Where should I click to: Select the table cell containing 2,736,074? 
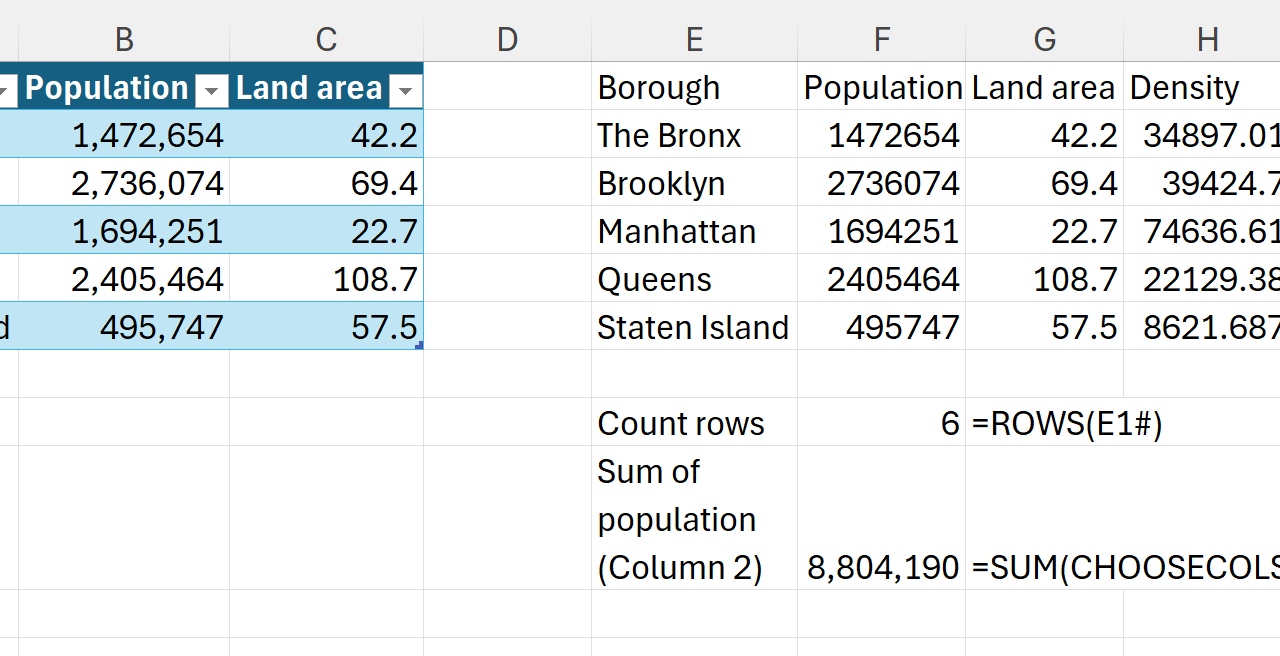pos(147,184)
